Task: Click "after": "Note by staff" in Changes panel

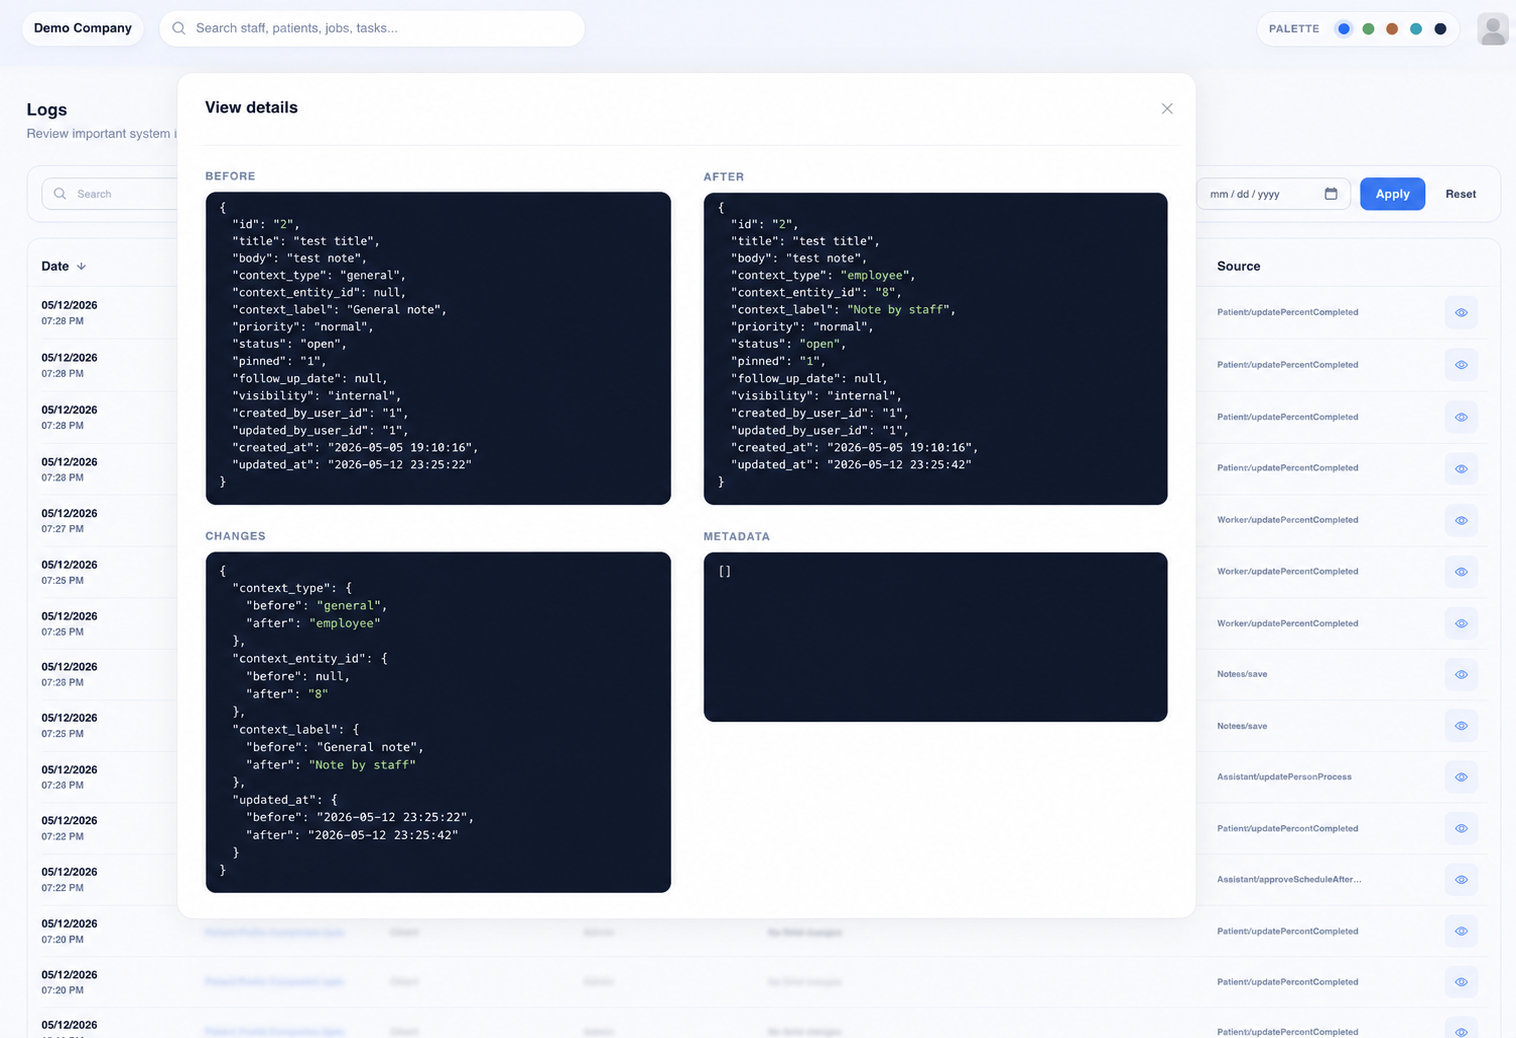Action: click(331, 765)
